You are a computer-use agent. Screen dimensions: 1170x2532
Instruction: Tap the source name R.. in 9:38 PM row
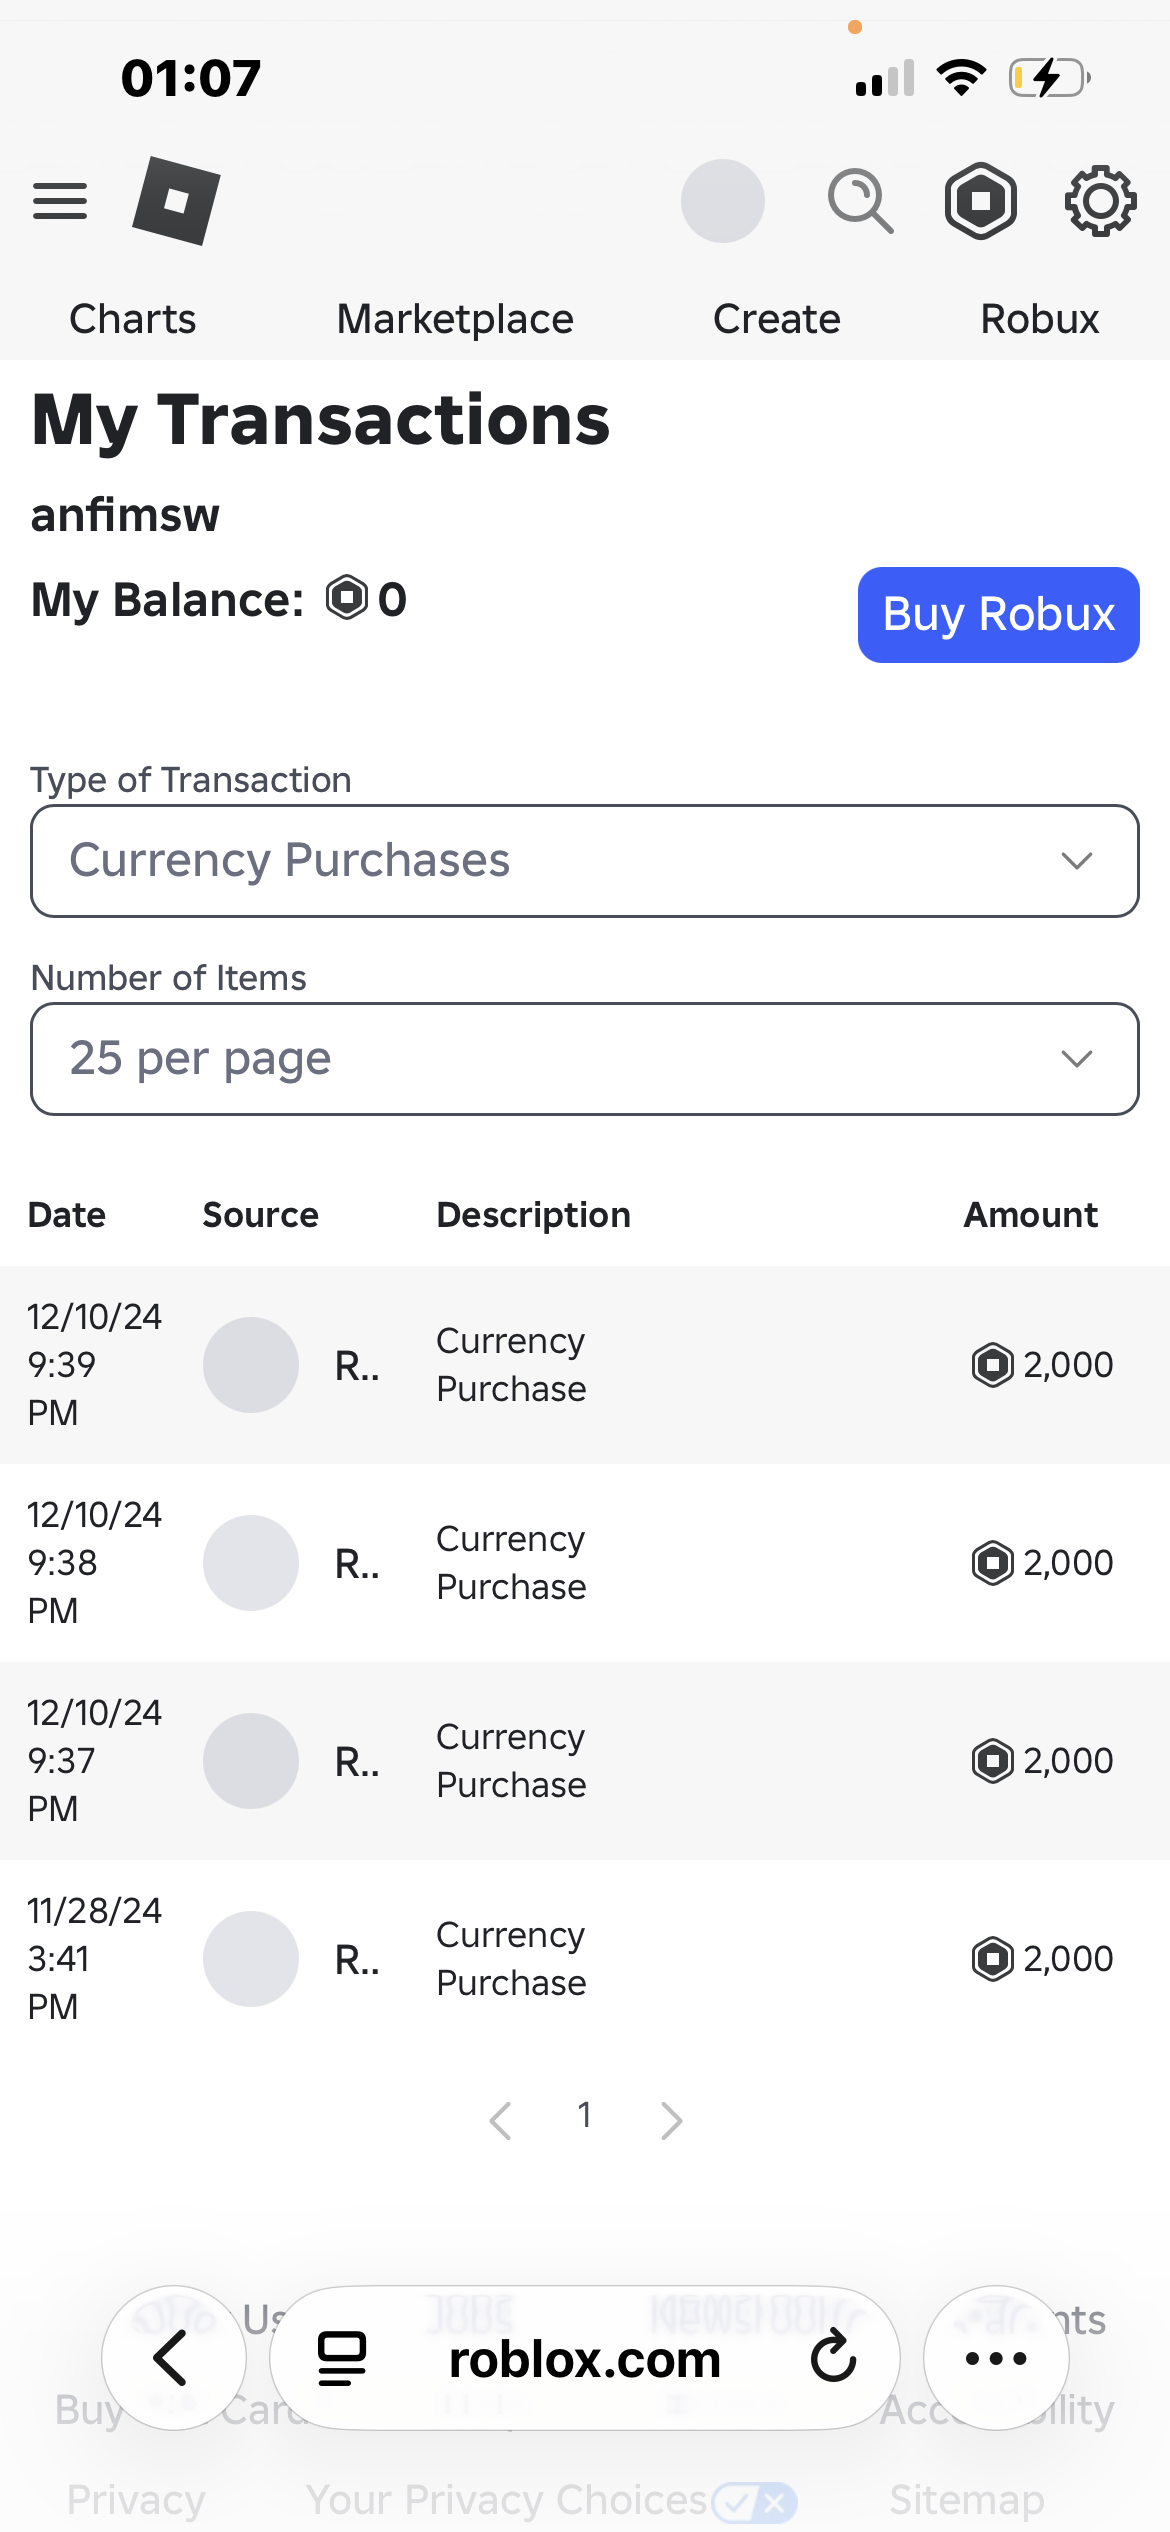point(357,1563)
